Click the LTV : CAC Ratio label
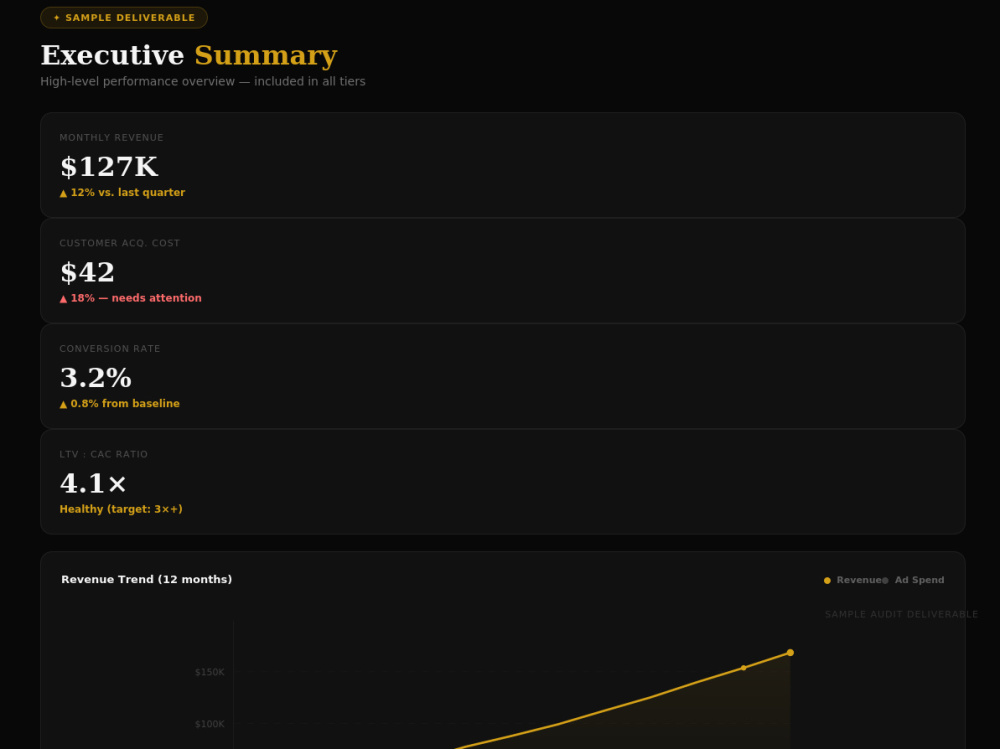The image size is (1000, 749). 103,454
